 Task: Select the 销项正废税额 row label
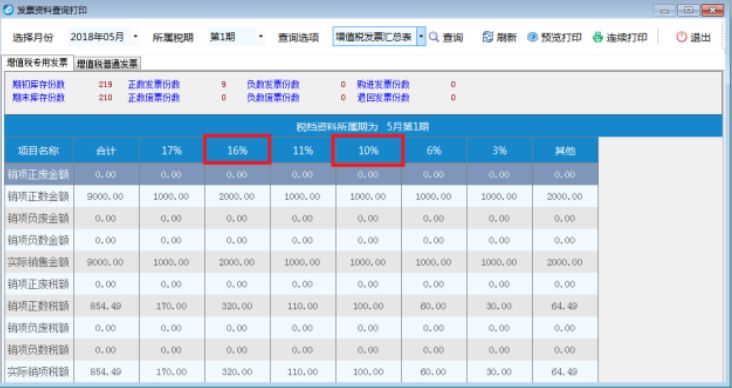tap(39, 284)
